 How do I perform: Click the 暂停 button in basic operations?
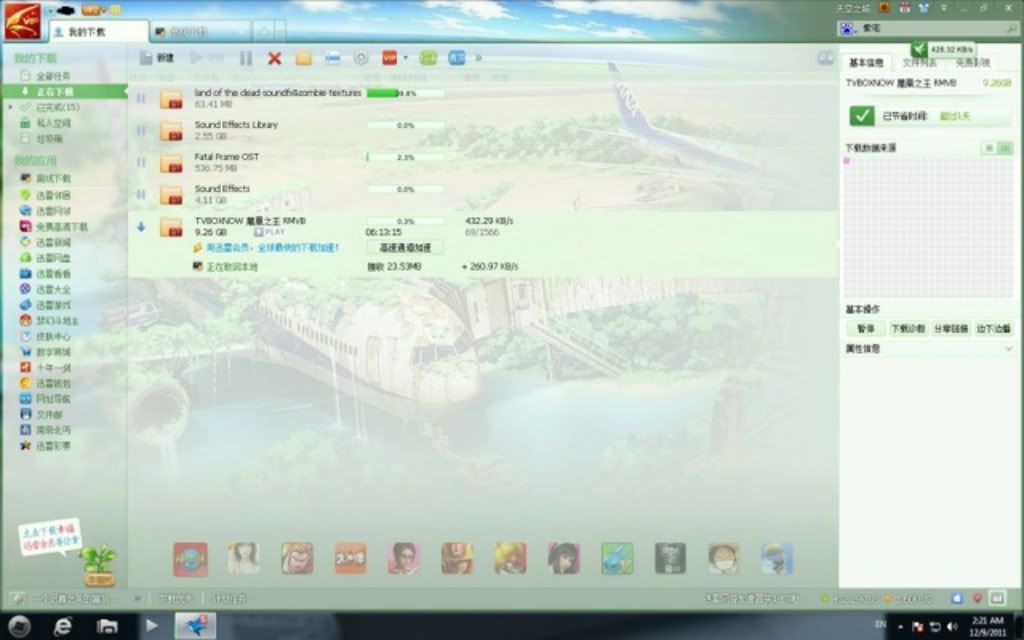coord(865,328)
